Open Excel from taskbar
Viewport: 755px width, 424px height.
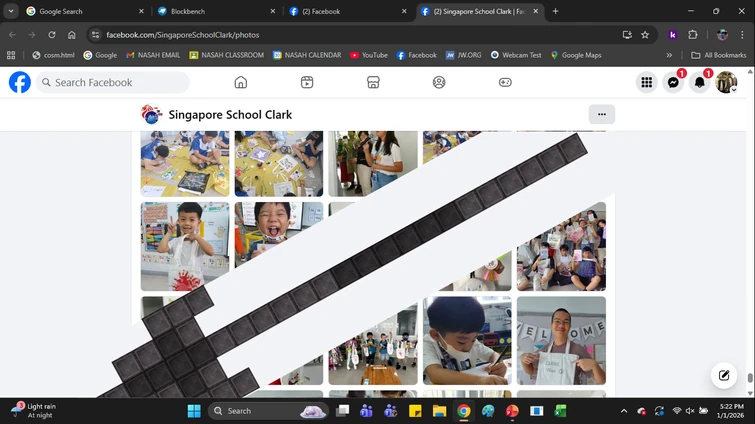click(560, 411)
